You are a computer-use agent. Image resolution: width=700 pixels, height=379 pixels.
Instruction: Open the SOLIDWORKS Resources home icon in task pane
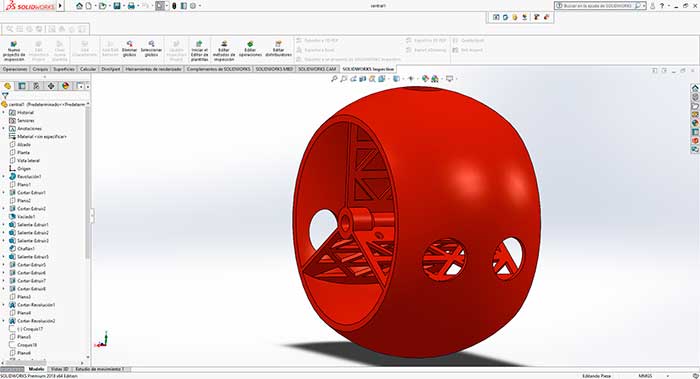click(x=695, y=88)
